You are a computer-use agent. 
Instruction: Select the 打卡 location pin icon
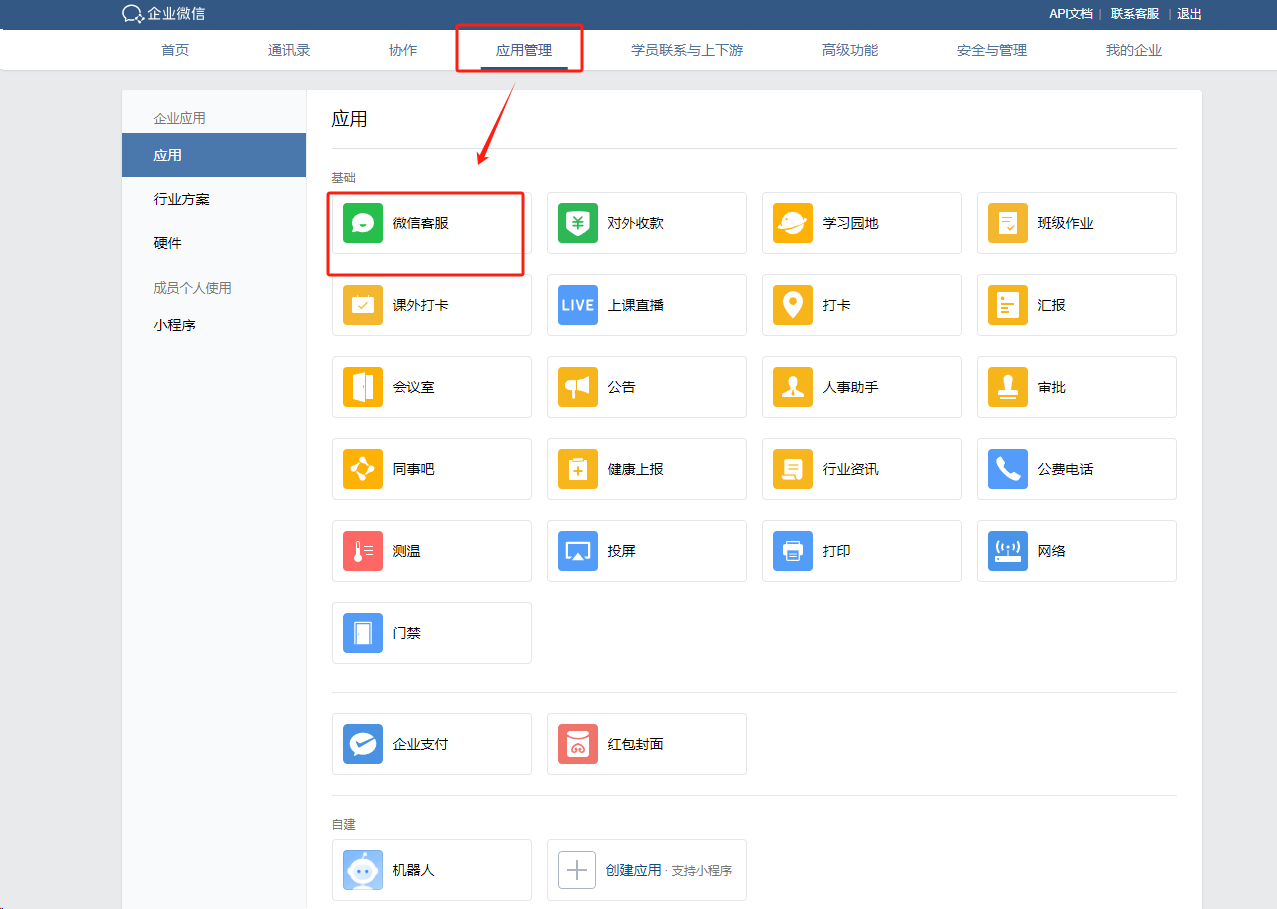tap(793, 305)
